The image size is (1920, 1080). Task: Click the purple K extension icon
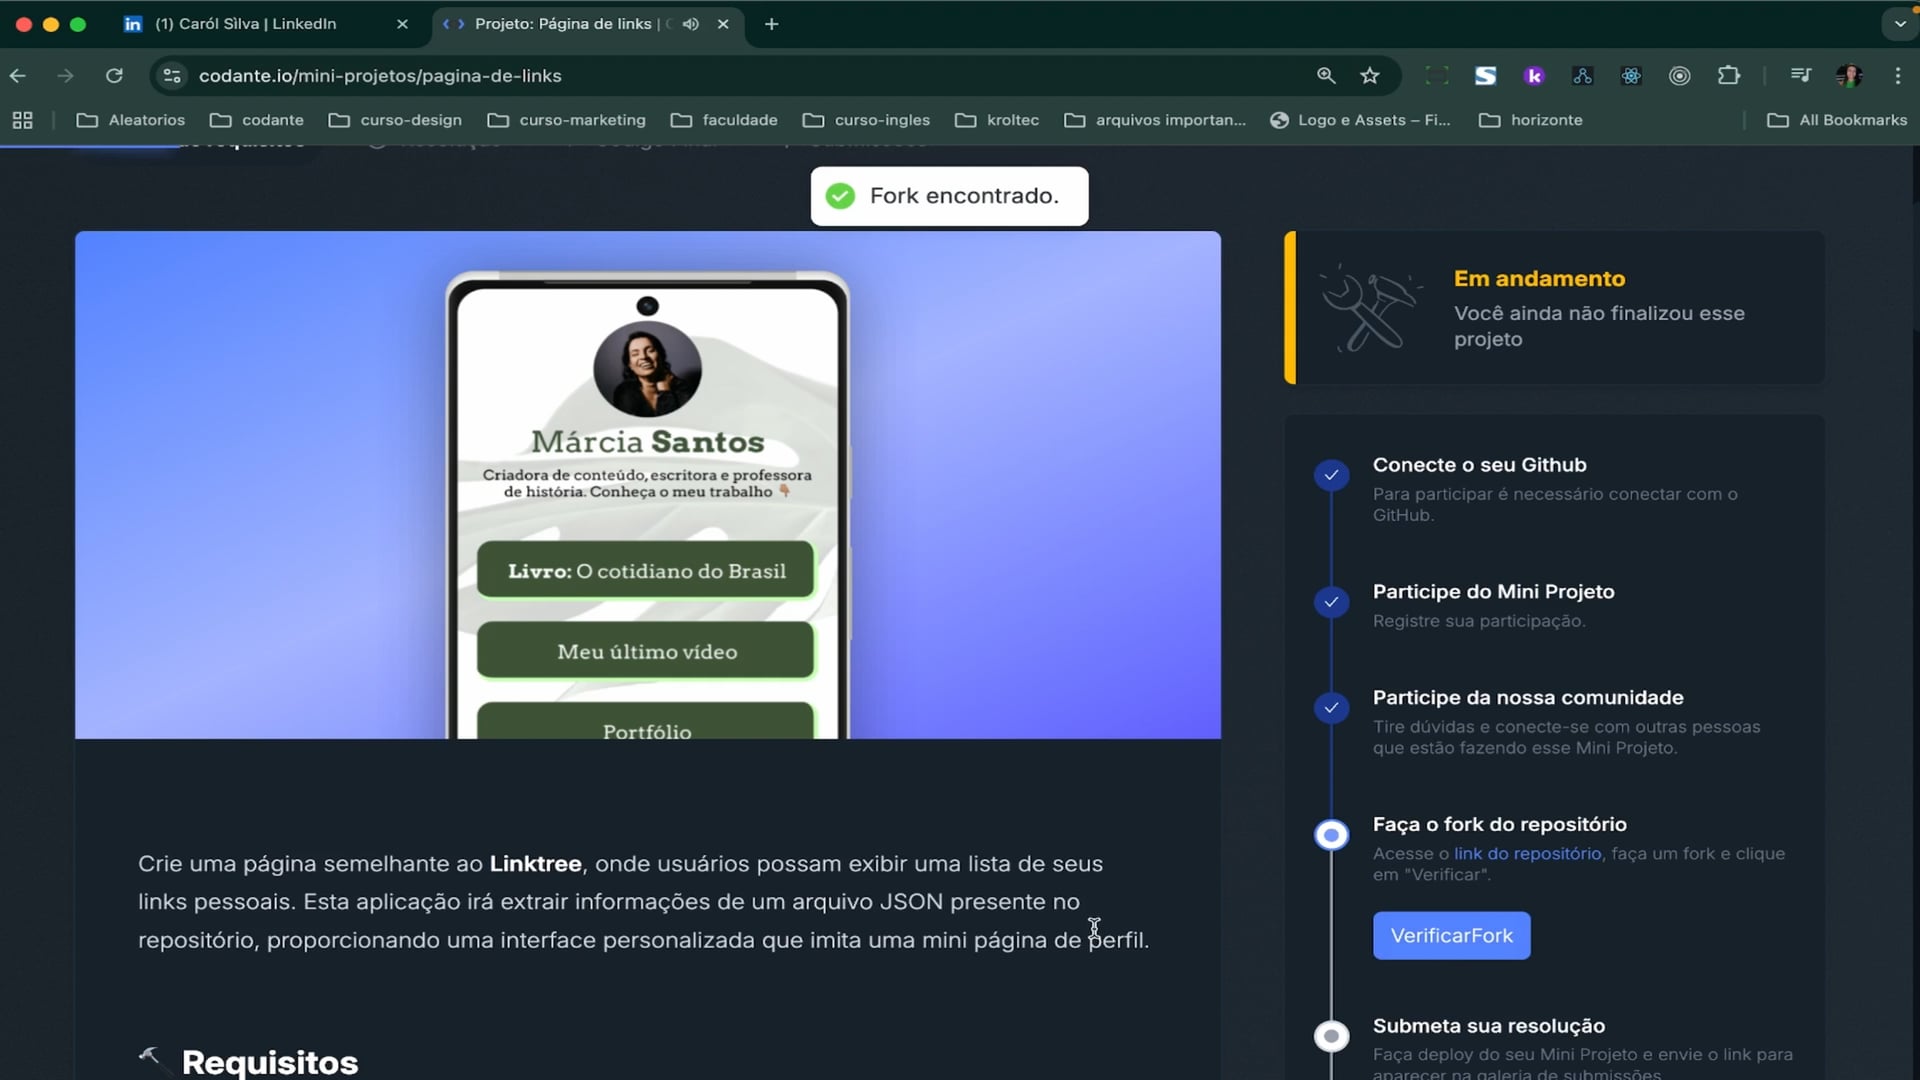coord(1534,76)
